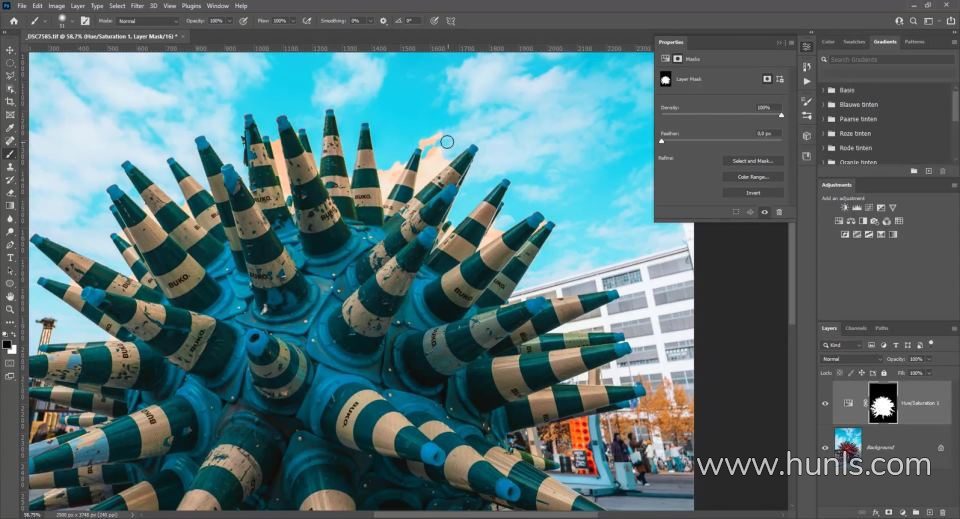Open the layer blend mode Normal dropdown
This screenshot has height=519, width=960.
point(850,359)
